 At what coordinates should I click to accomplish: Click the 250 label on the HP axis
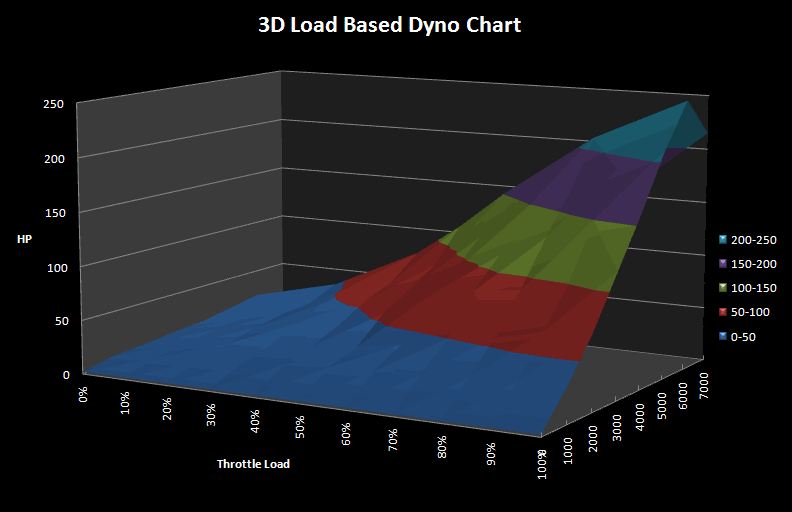[x=54, y=104]
